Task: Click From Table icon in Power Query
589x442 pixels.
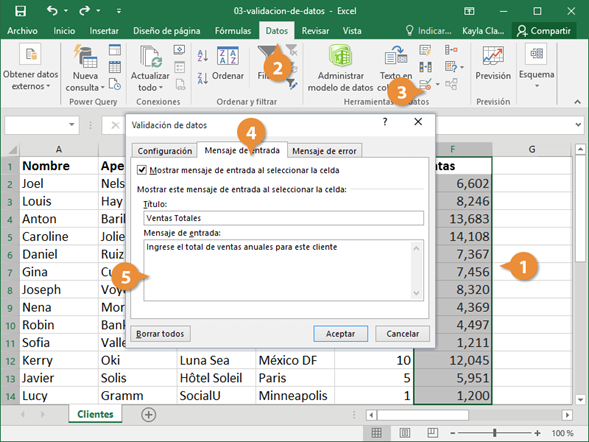Action: (115, 67)
